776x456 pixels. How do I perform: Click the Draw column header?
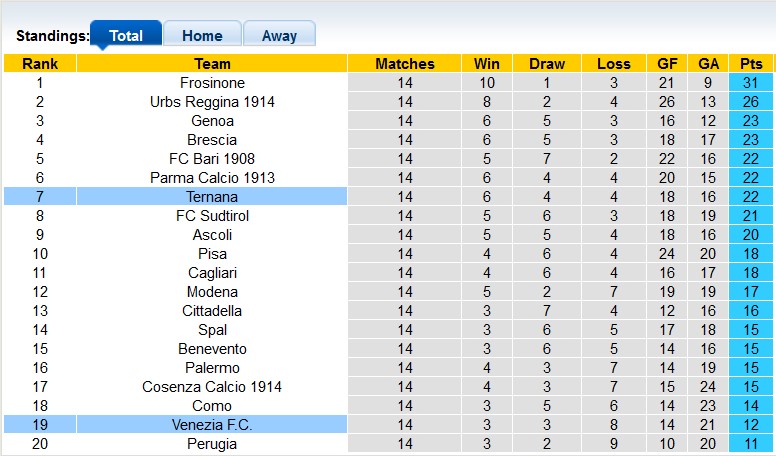[547, 64]
